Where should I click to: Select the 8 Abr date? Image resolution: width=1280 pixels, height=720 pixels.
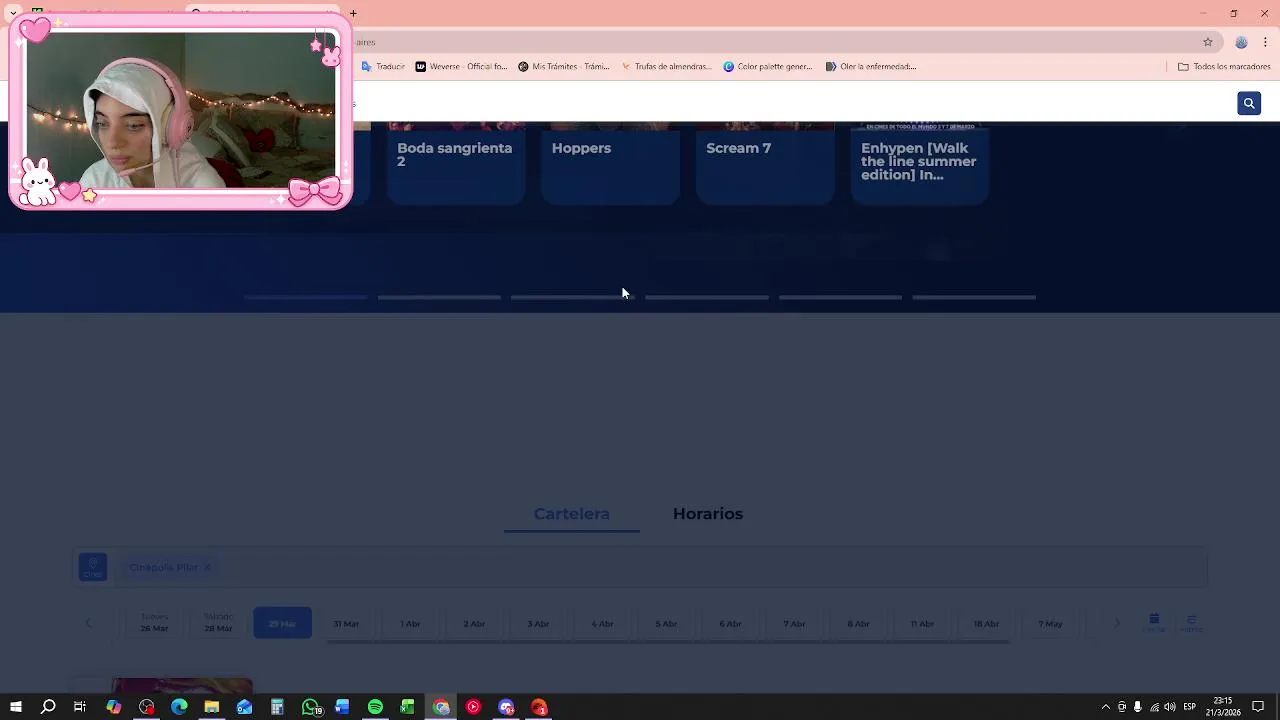[858, 623]
